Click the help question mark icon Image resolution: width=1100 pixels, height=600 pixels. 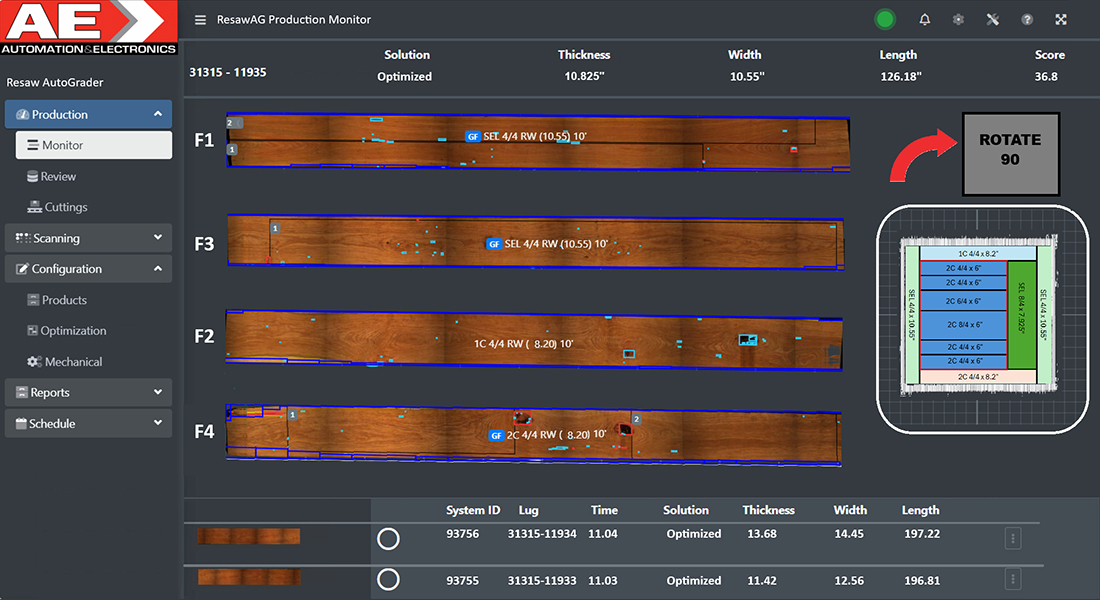pyautogui.click(x=1027, y=20)
